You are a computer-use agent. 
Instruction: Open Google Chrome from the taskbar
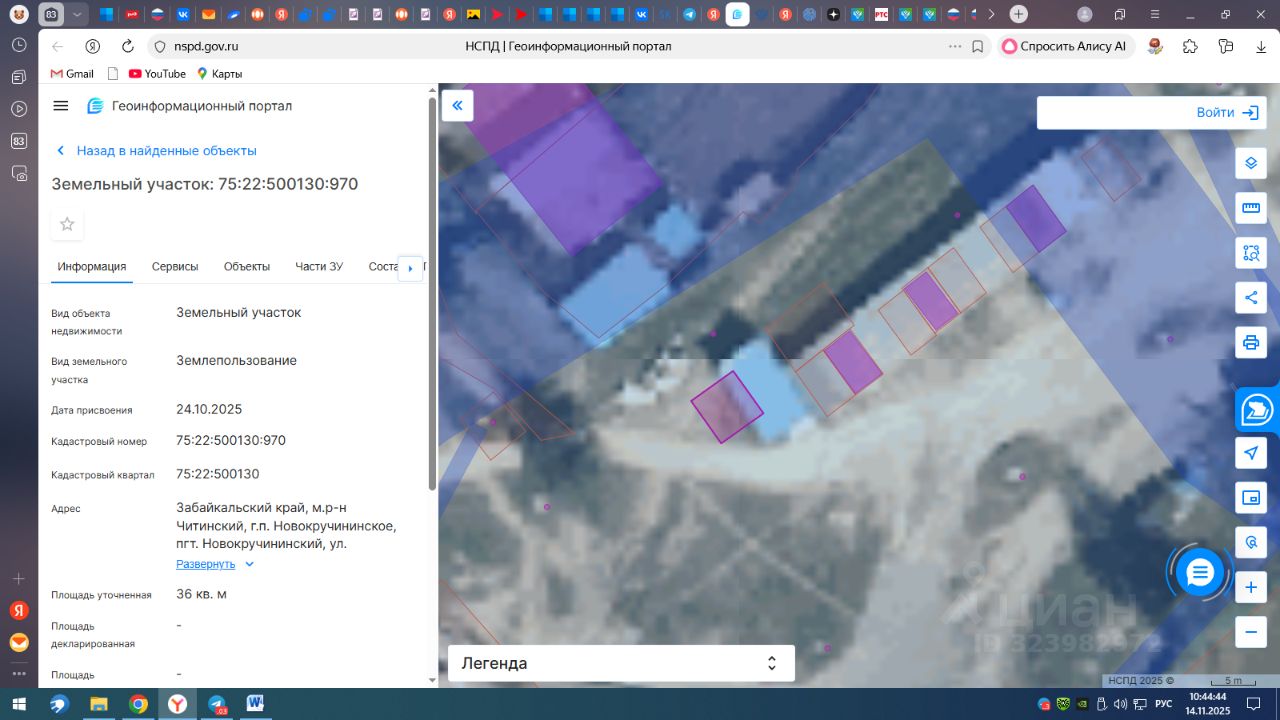tap(138, 704)
